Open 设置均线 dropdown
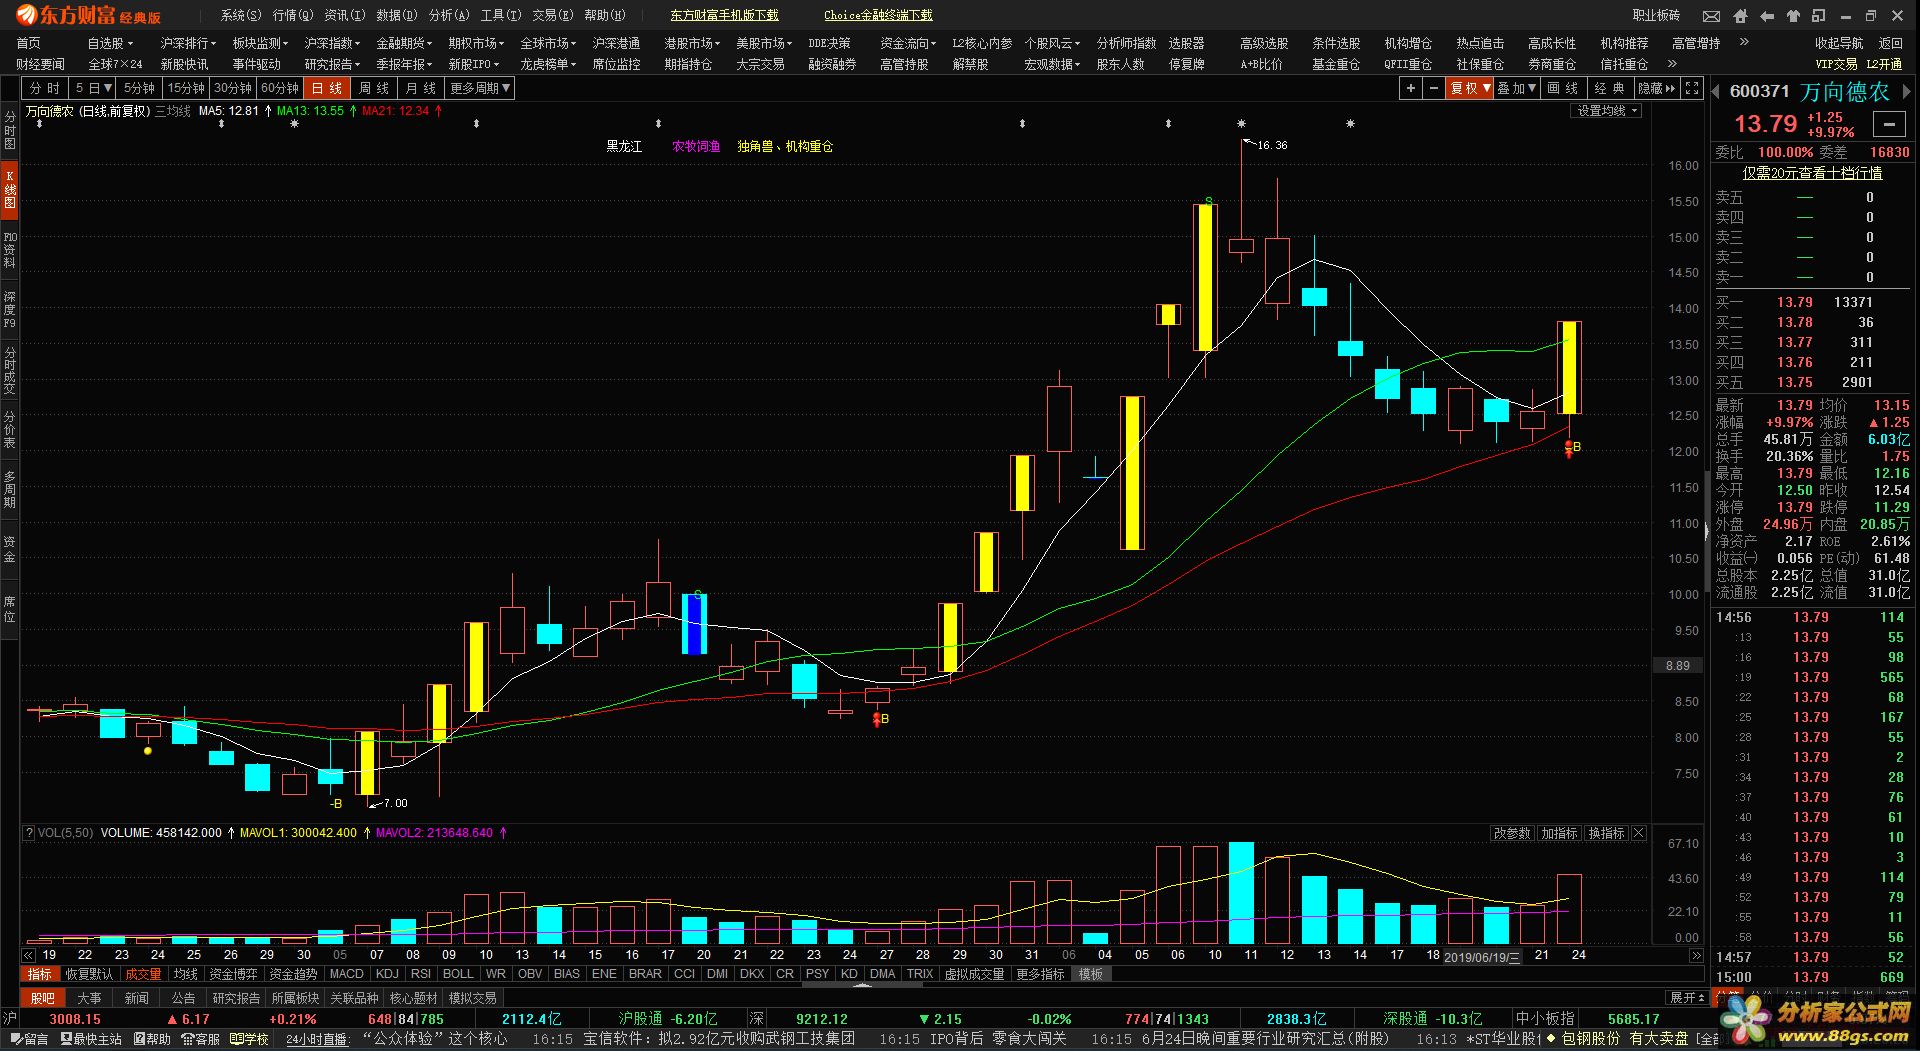The width and height of the screenshot is (1920, 1051). pos(1607,111)
